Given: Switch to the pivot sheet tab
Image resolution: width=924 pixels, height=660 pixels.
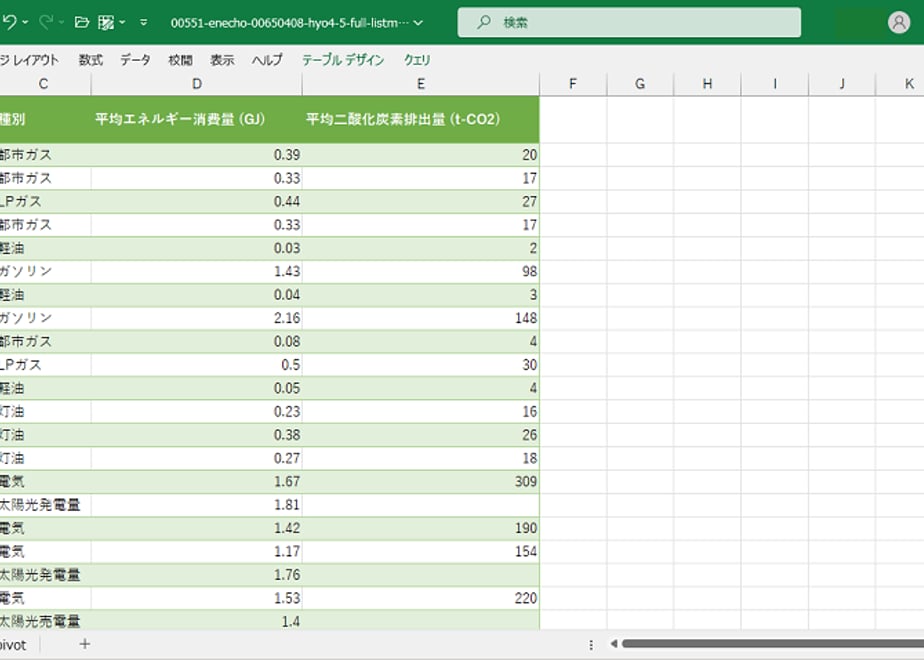Looking at the screenshot, I should (13, 645).
